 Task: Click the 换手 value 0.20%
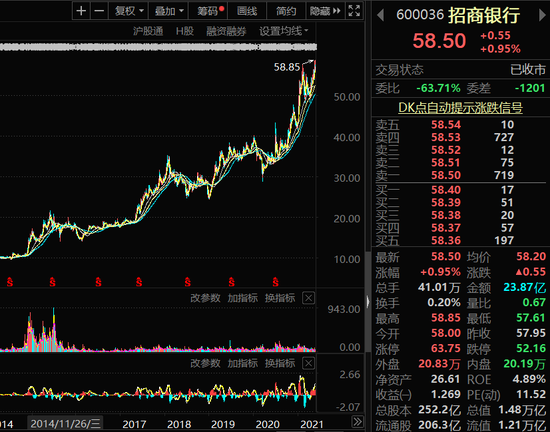[x=444, y=302]
